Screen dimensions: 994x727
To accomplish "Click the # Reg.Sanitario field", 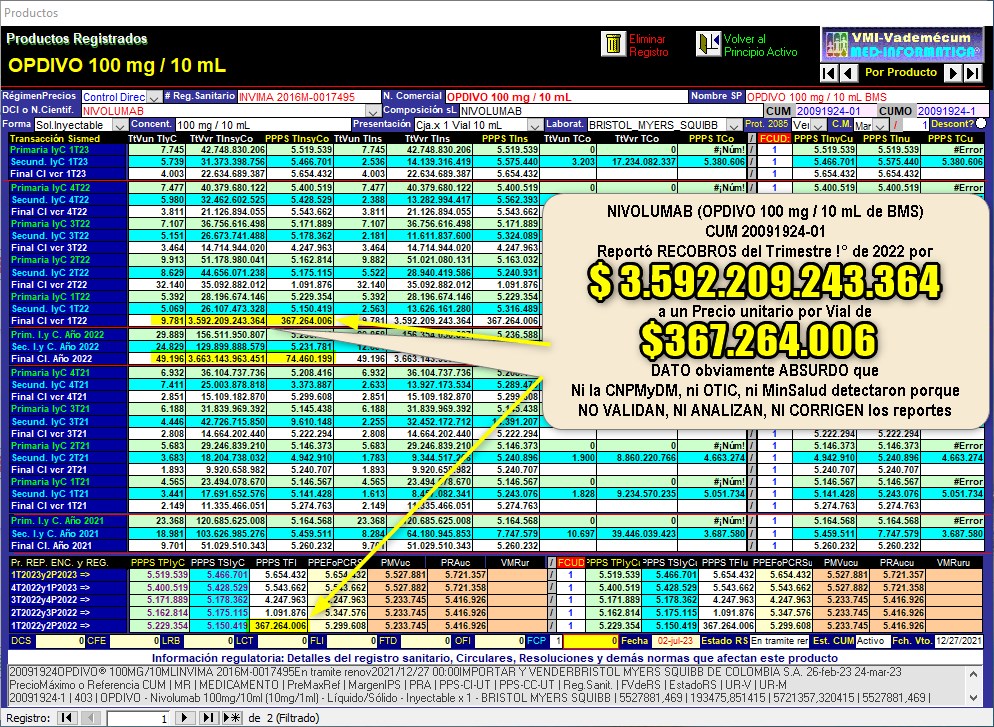I will click(x=309, y=97).
